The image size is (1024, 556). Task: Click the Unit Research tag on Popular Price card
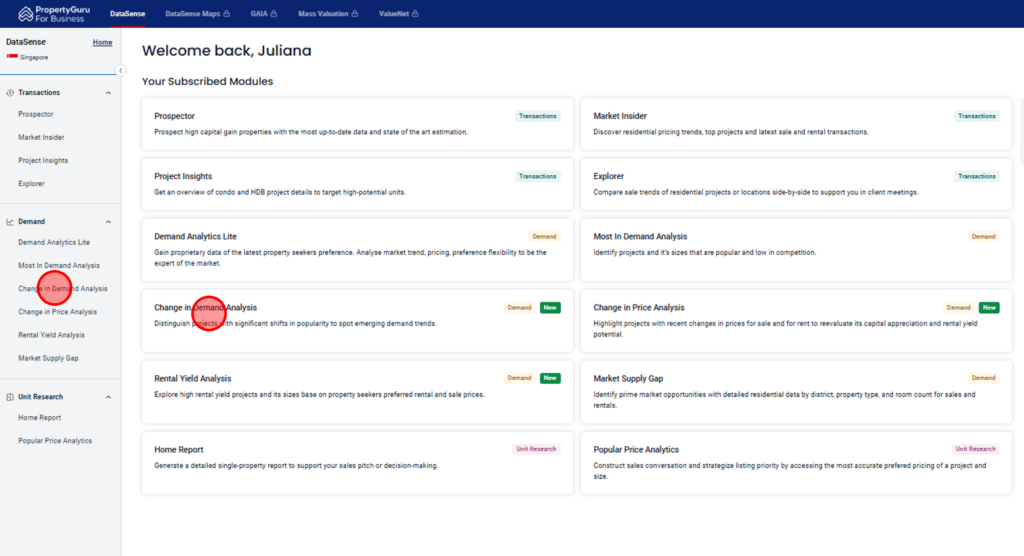pyautogui.click(x=976, y=450)
